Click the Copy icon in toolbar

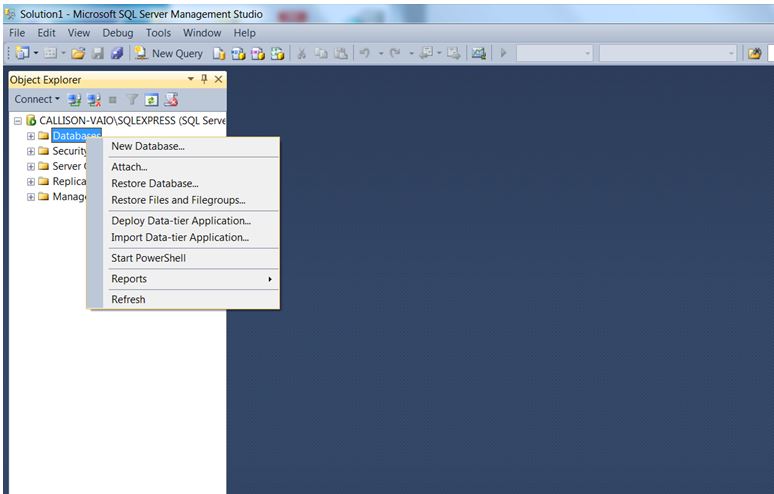(321, 53)
